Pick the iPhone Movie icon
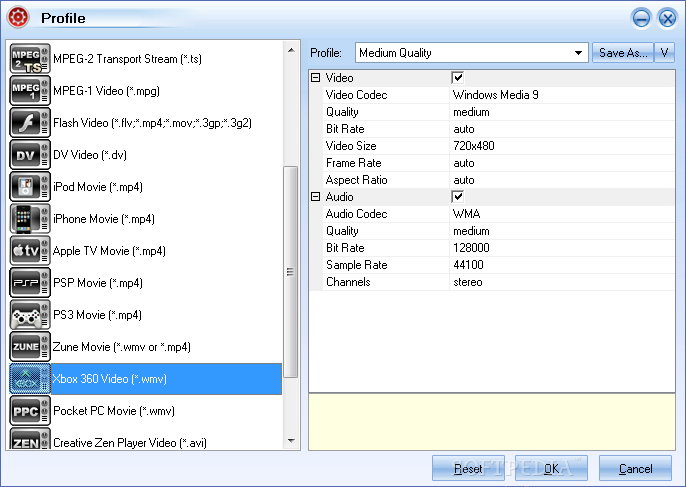This screenshot has height=487, width=686. 30,218
